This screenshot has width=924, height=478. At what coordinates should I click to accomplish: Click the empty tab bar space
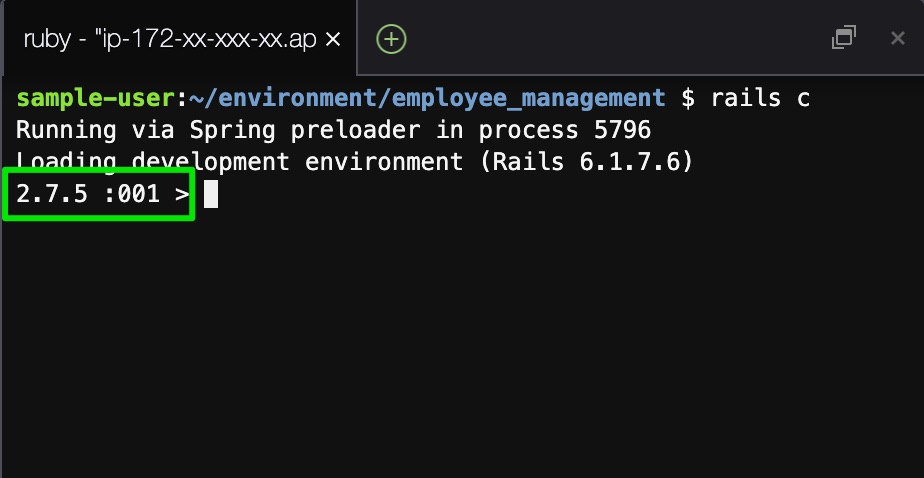610,38
